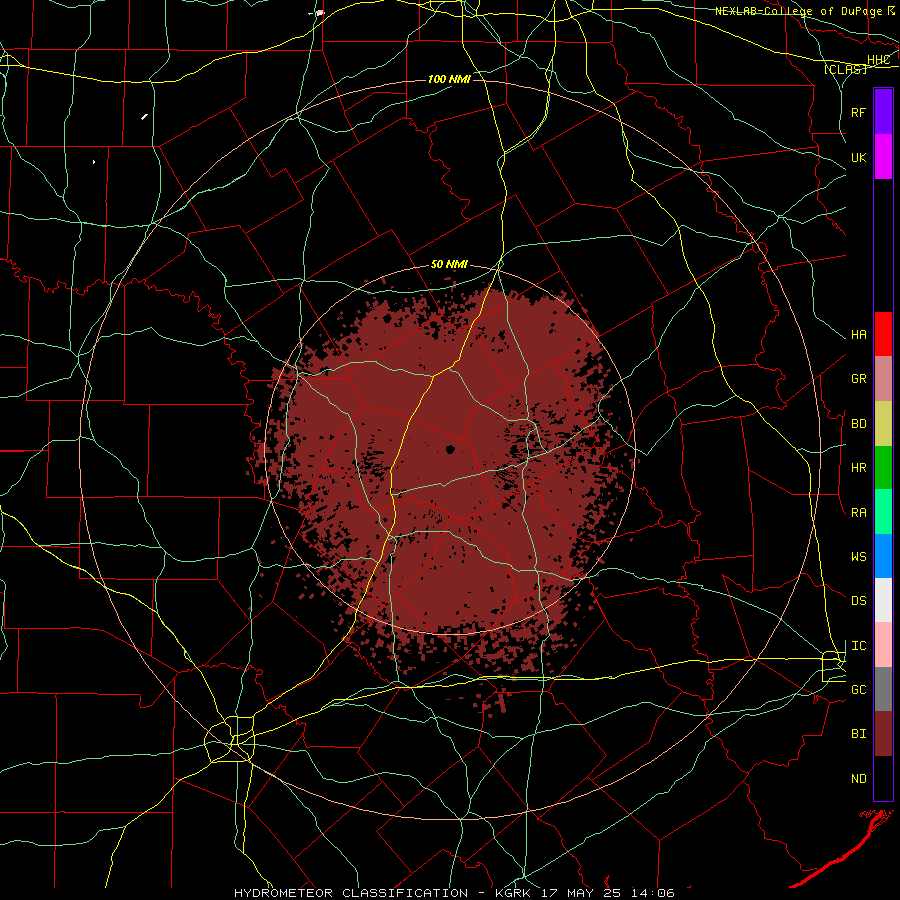Click the IC legend label
Screen dimensions: 900x900
click(858, 646)
